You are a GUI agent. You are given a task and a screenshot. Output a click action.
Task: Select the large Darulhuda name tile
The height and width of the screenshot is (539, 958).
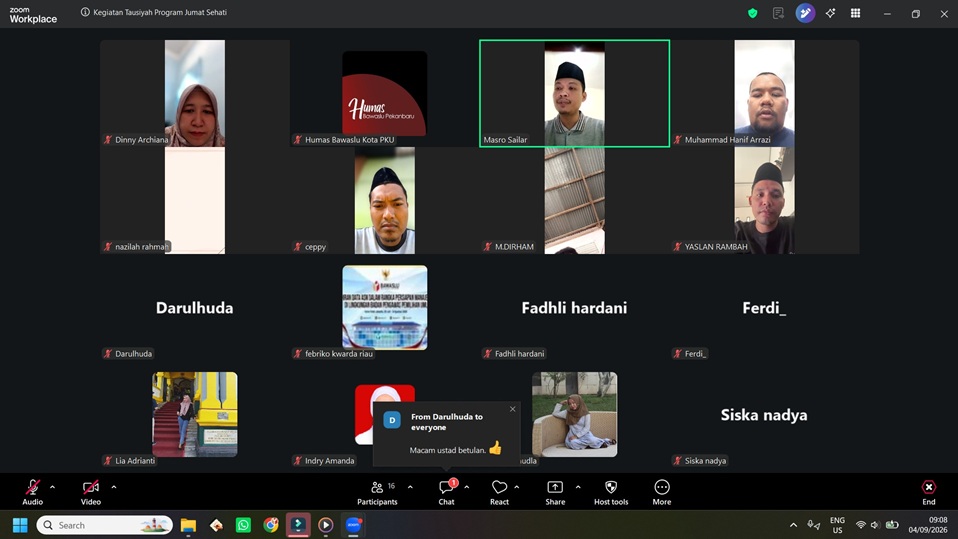[195, 307]
